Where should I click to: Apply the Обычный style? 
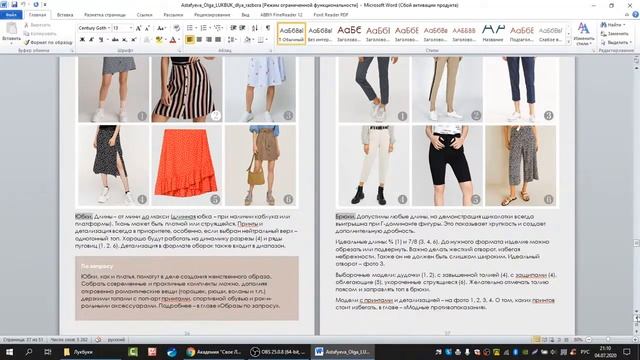(291, 33)
